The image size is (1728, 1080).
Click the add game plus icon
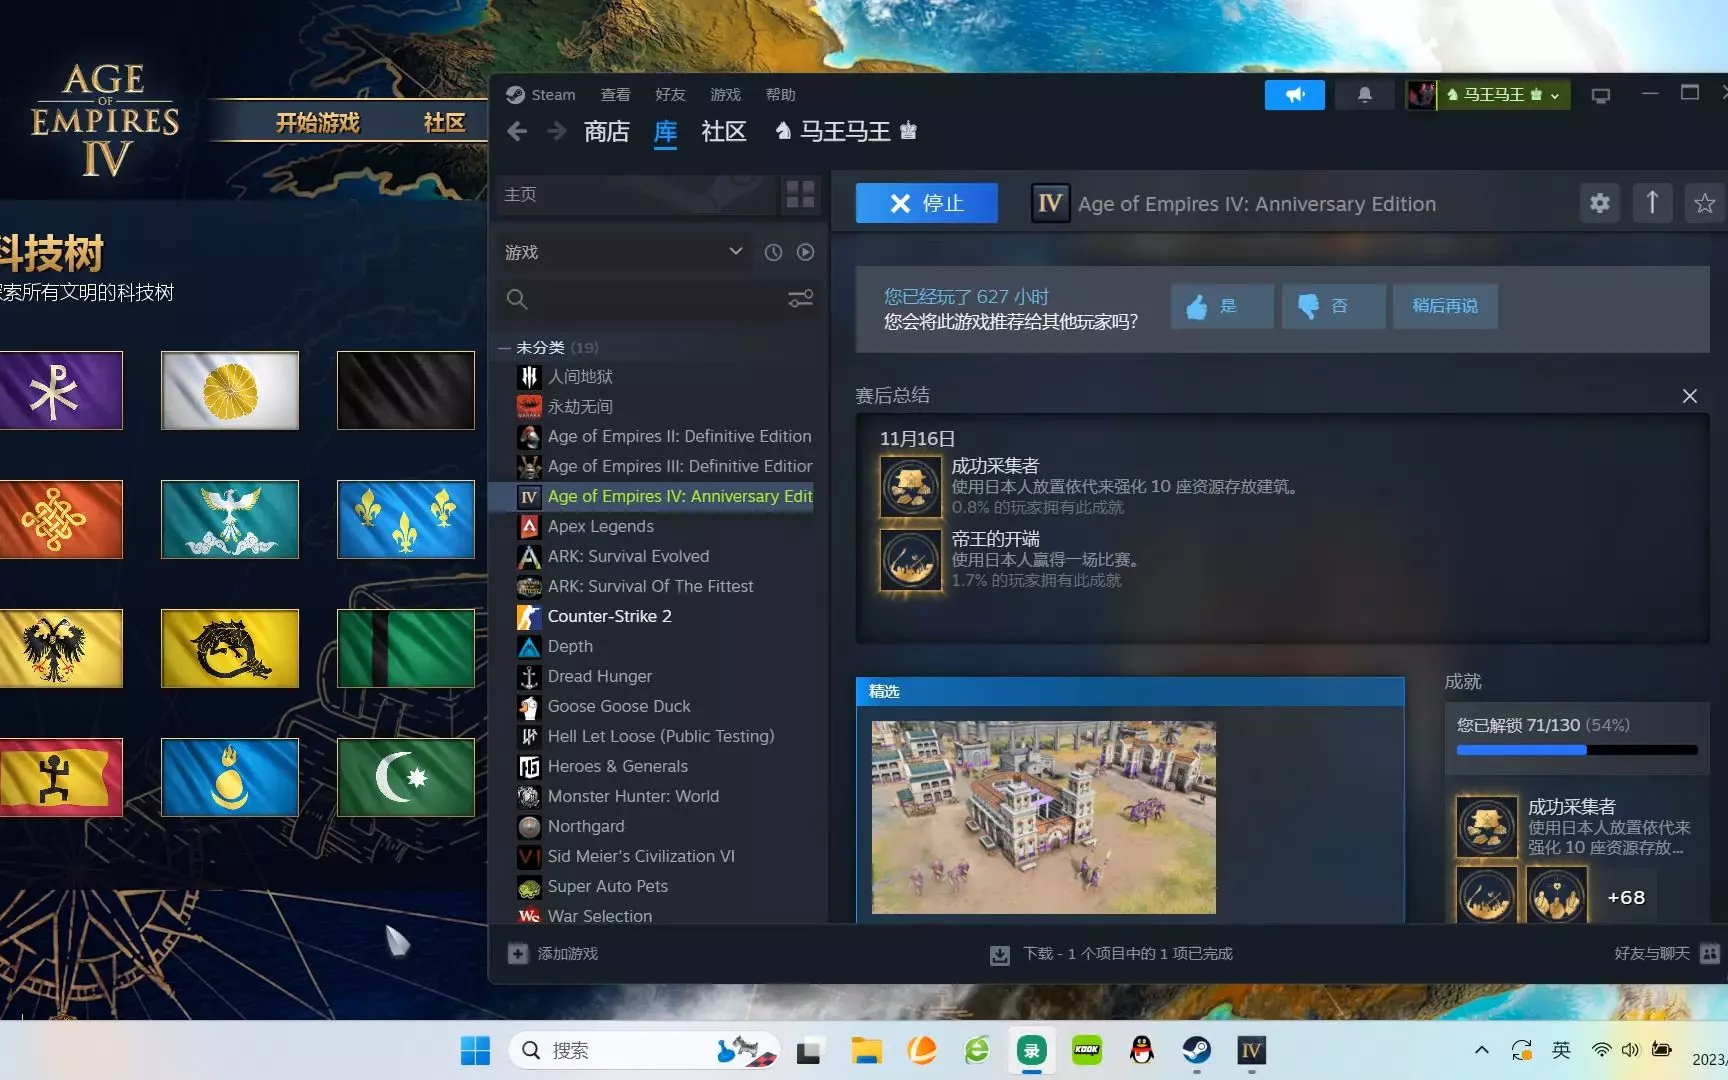click(x=517, y=954)
